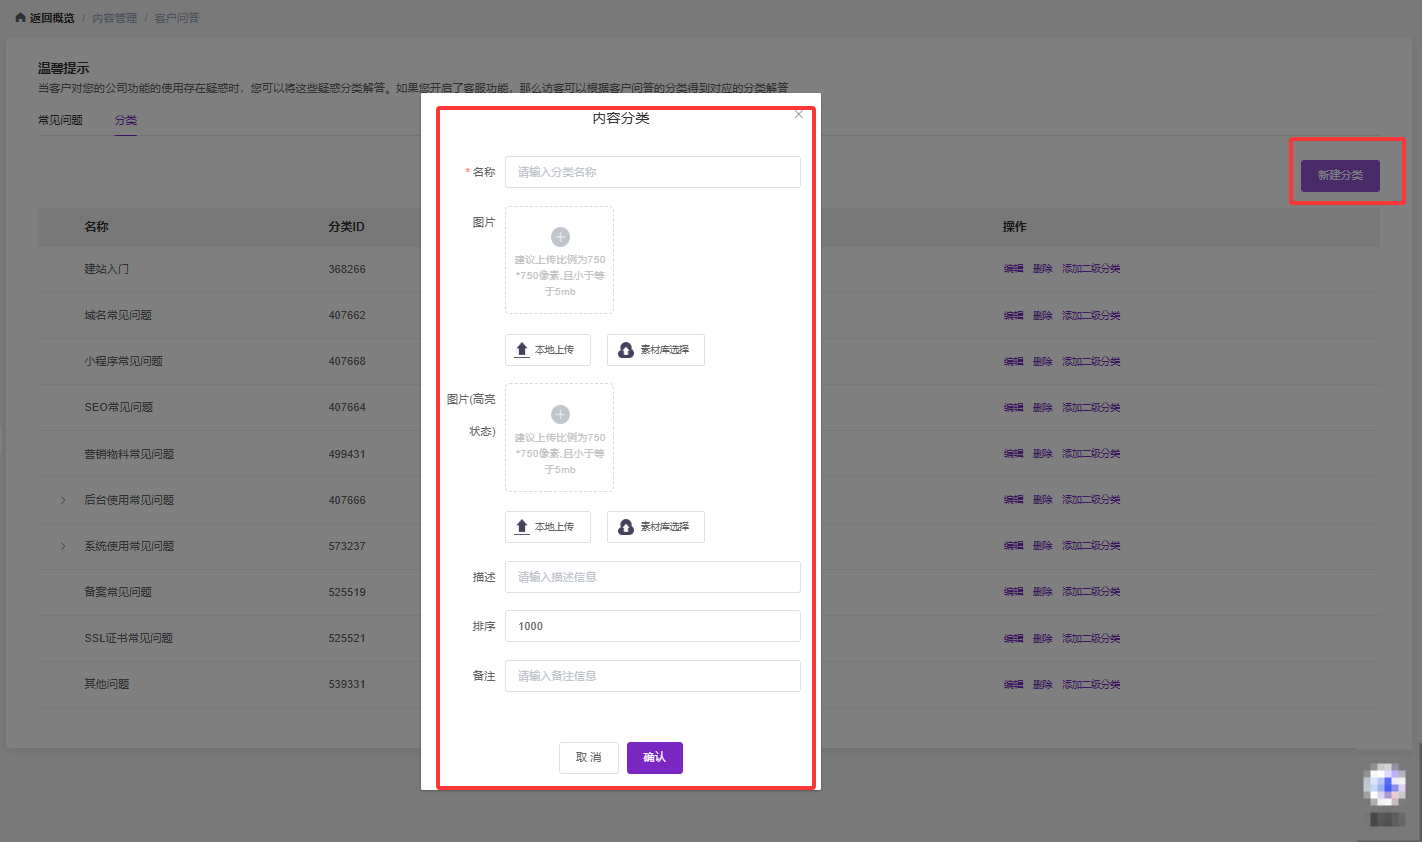Add subcategory under 系统使用常见问题
This screenshot has height=842, width=1422.
(1091, 546)
